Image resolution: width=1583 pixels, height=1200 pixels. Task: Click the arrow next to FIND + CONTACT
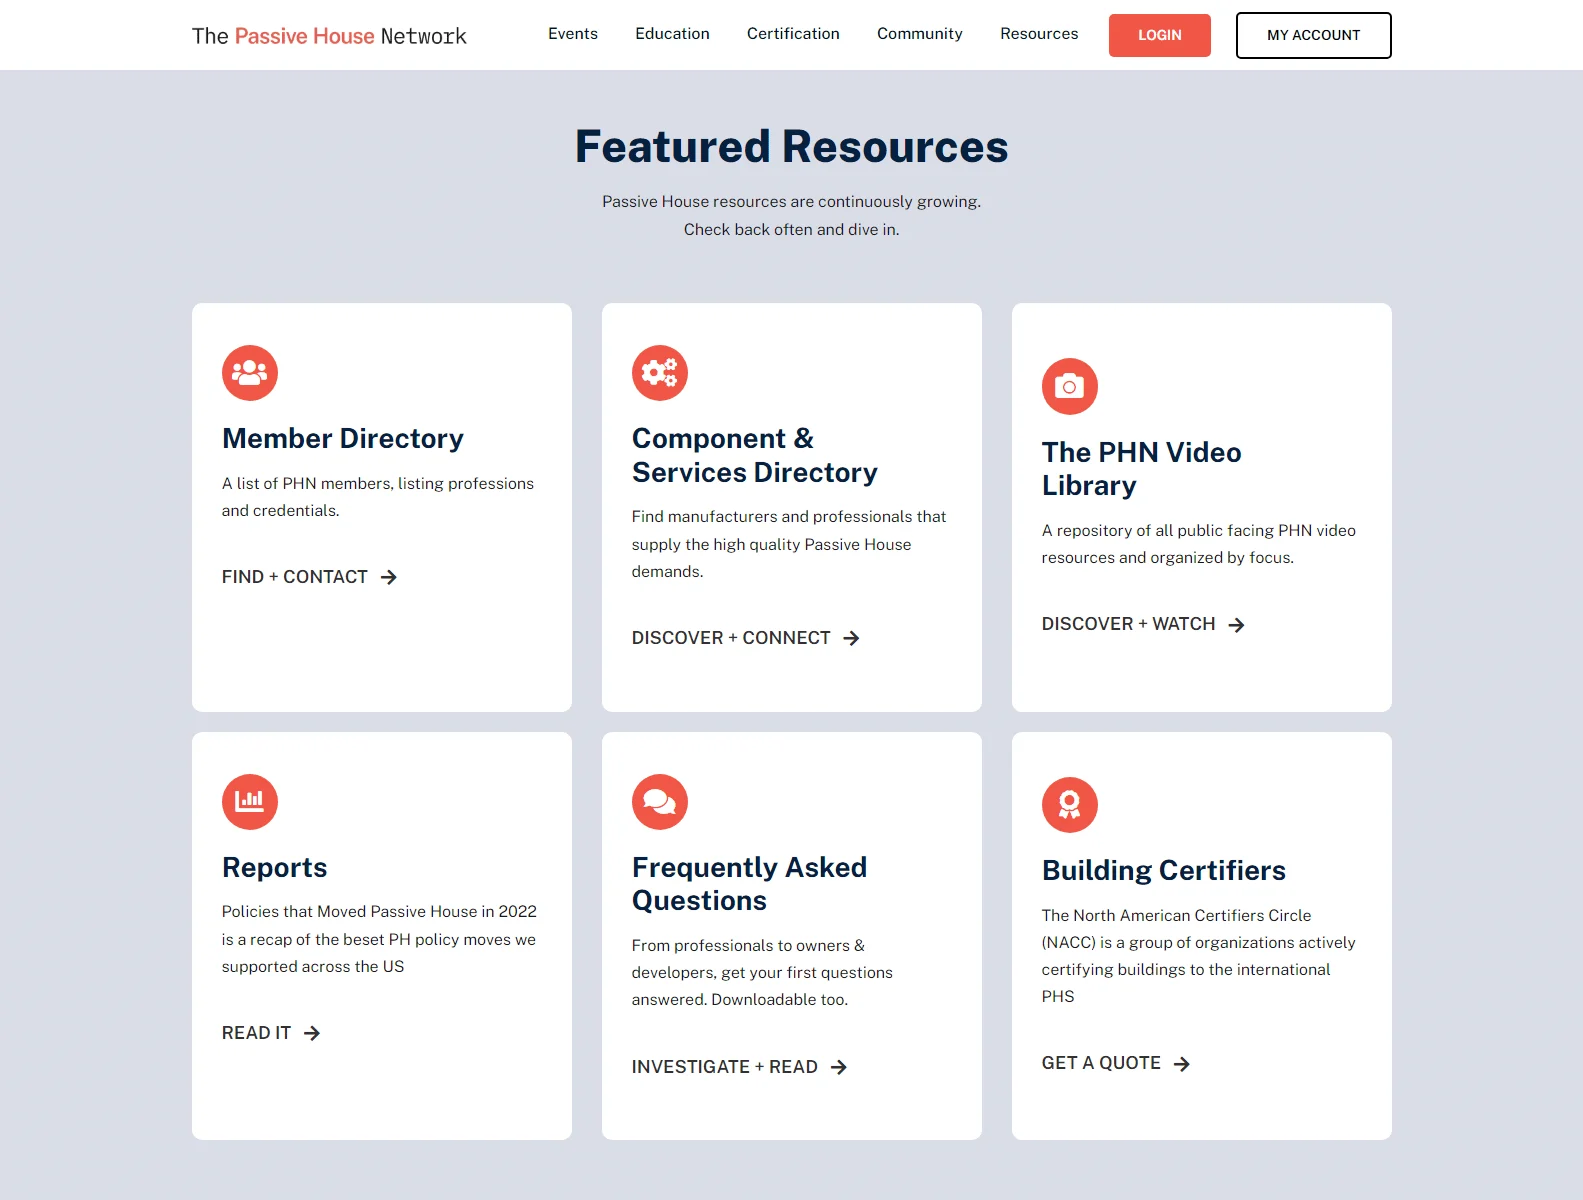(x=389, y=577)
